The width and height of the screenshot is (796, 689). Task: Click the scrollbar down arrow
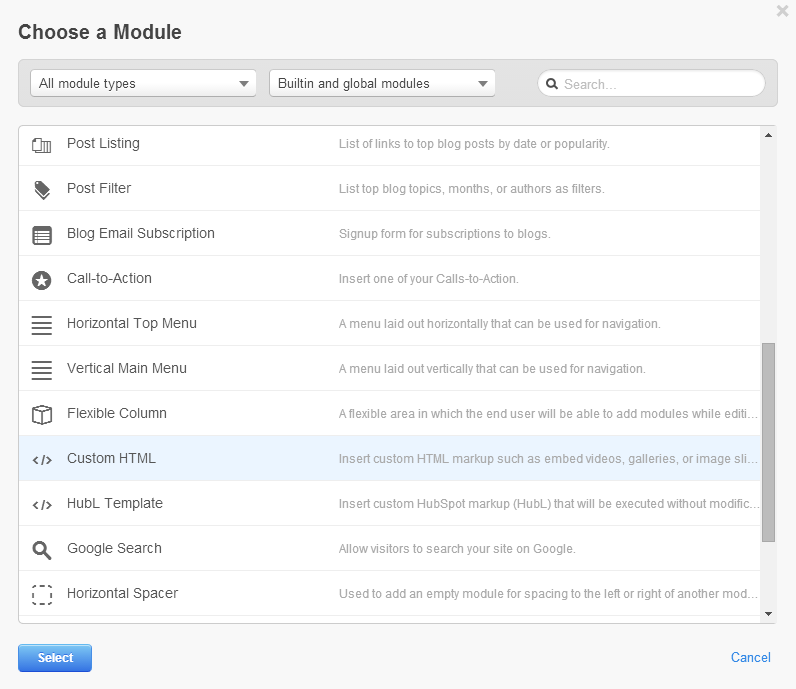point(769,614)
